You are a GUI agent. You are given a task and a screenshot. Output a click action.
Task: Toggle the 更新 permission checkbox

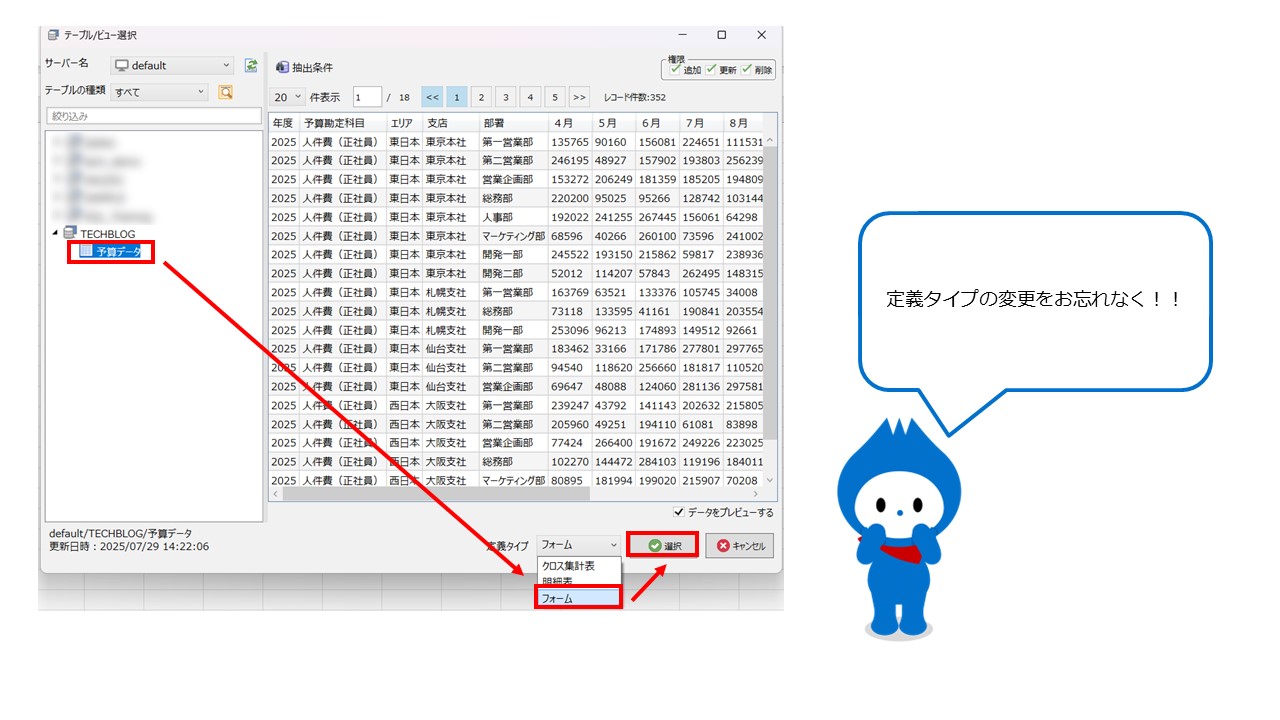712,70
